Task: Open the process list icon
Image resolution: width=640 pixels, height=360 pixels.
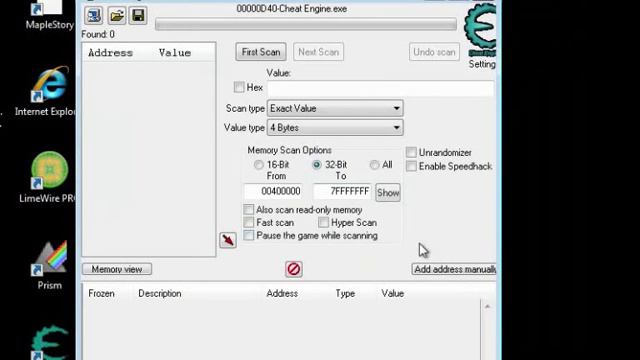Action: tap(93, 16)
